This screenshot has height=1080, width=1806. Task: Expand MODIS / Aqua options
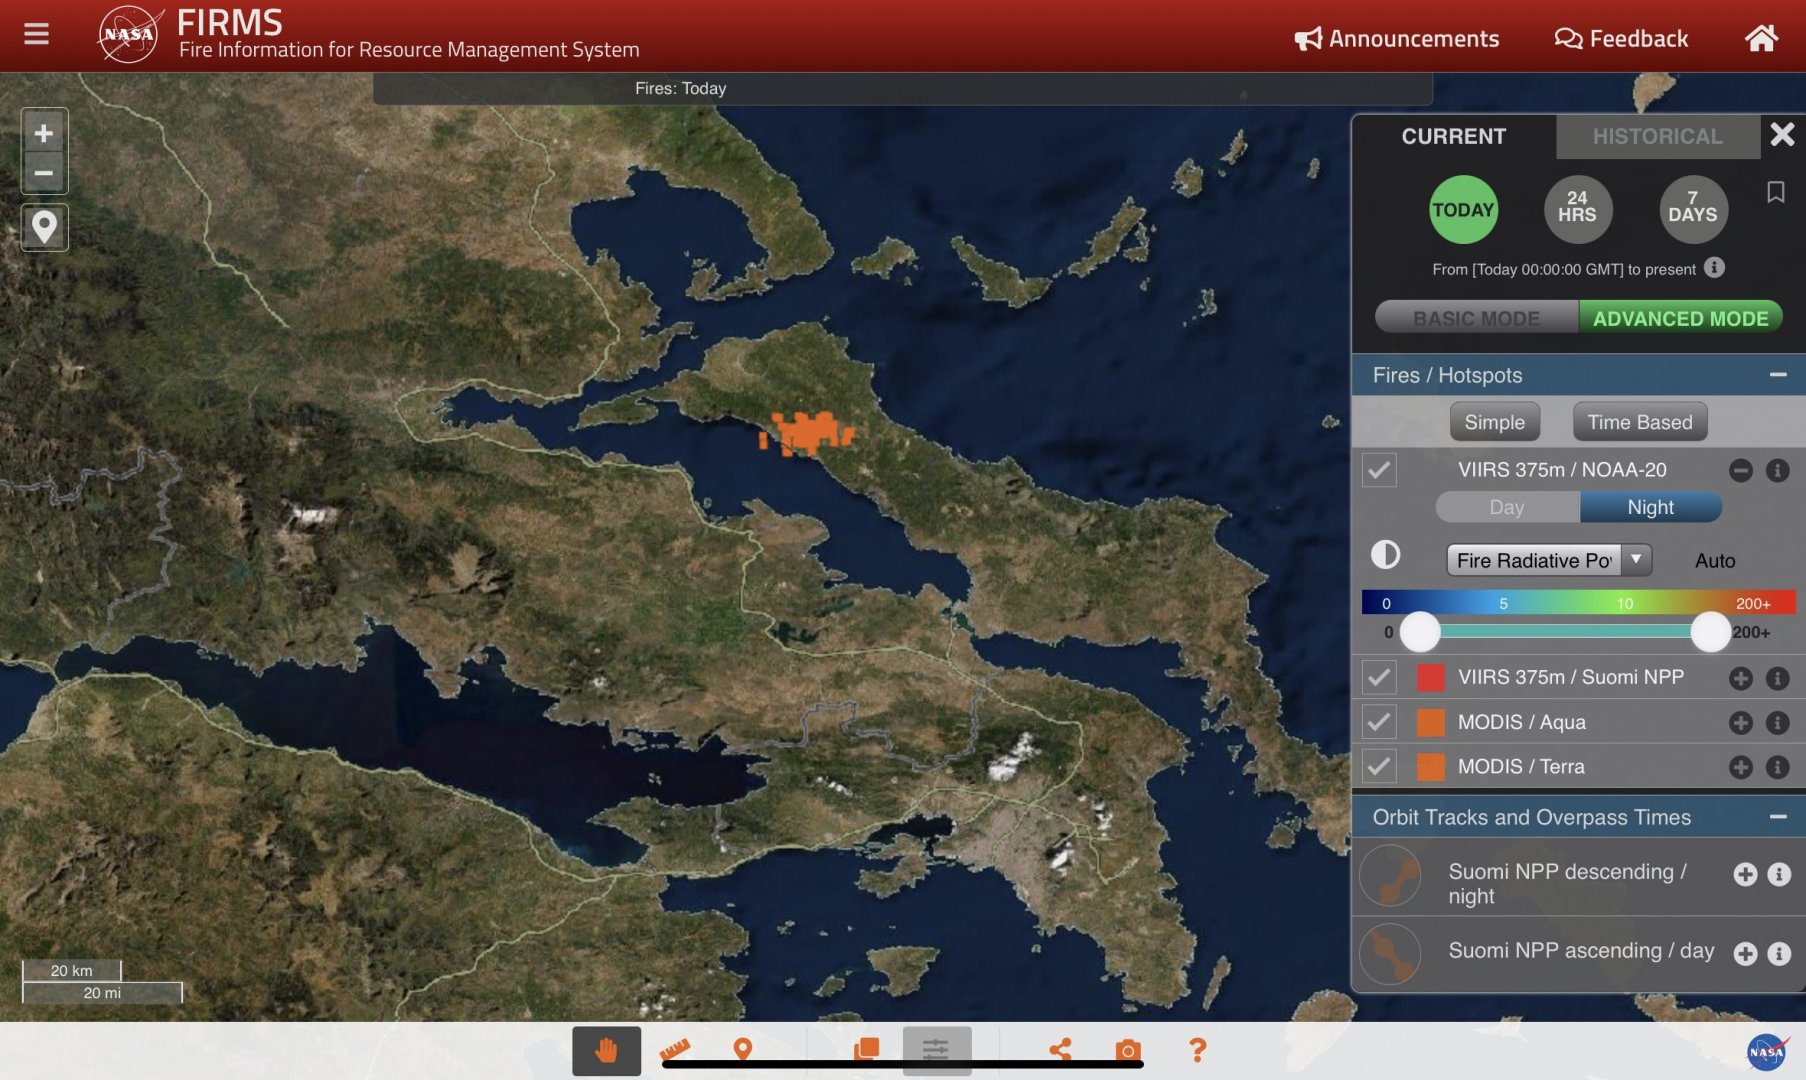tap(1740, 723)
